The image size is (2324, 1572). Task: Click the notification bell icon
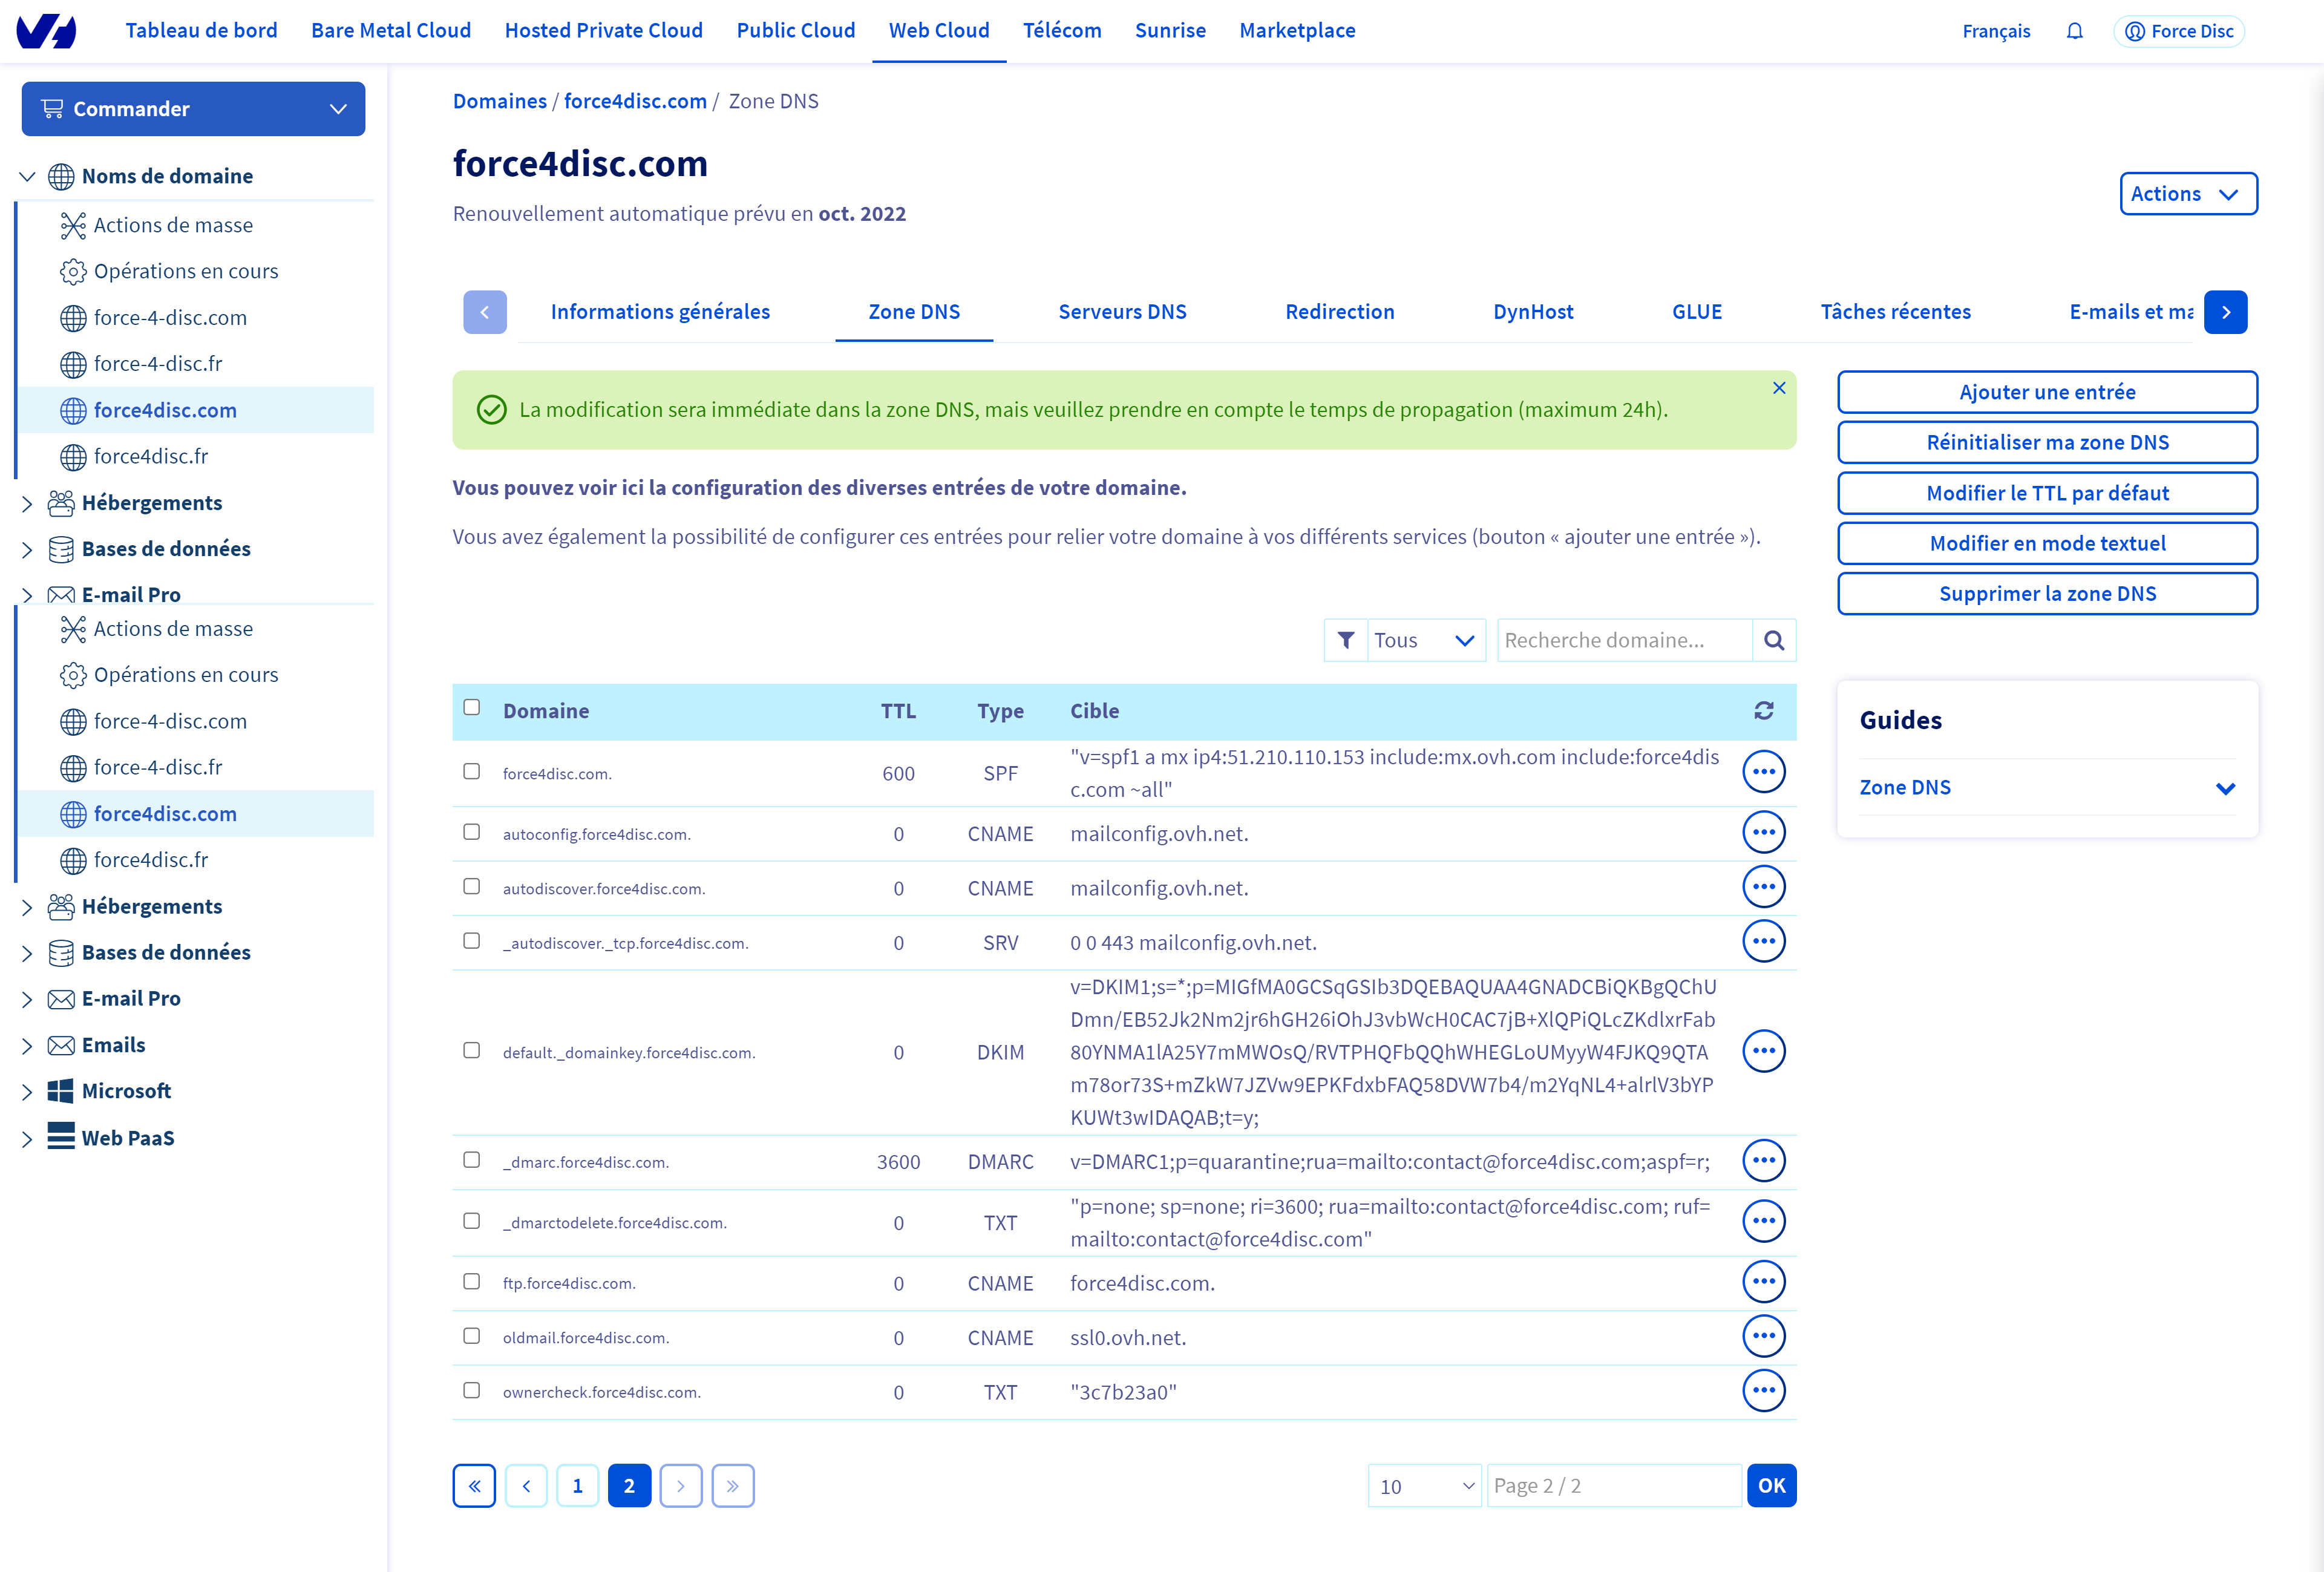[x=2074, y=31]
